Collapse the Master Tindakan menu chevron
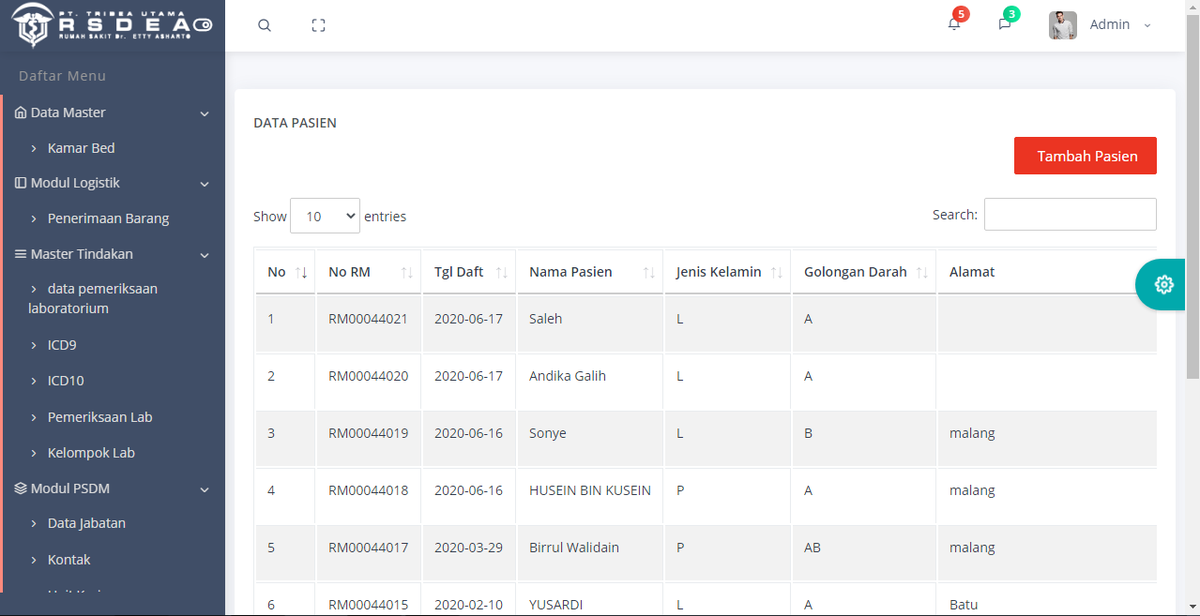The height and width of the screenshot is (616, 1200). click(x=205, y=255)
